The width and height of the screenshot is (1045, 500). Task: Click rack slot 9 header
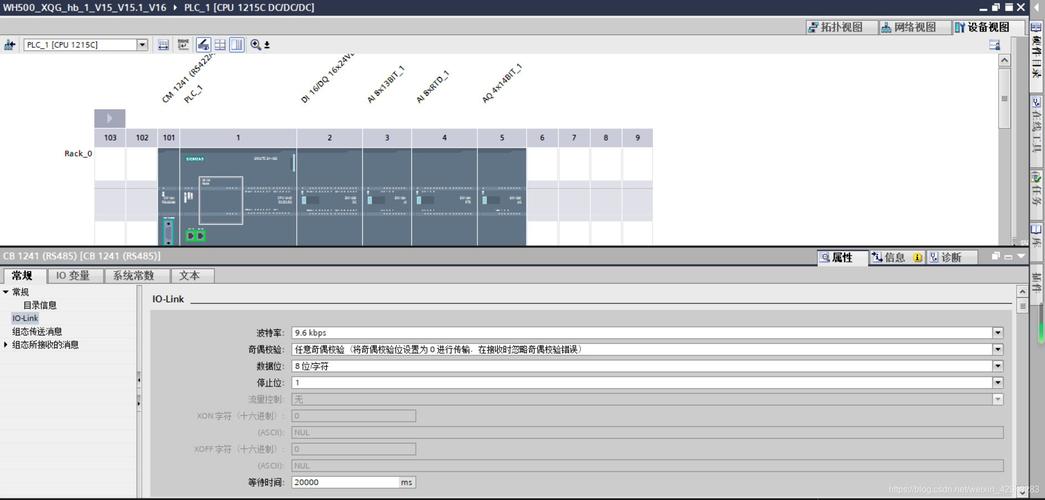[638, 138]
